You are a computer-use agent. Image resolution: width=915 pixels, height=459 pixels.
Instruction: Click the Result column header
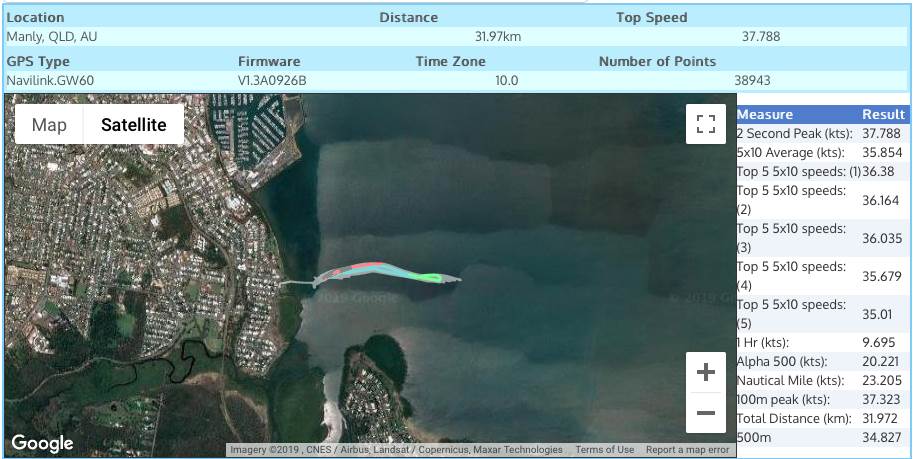pos(883,114)
